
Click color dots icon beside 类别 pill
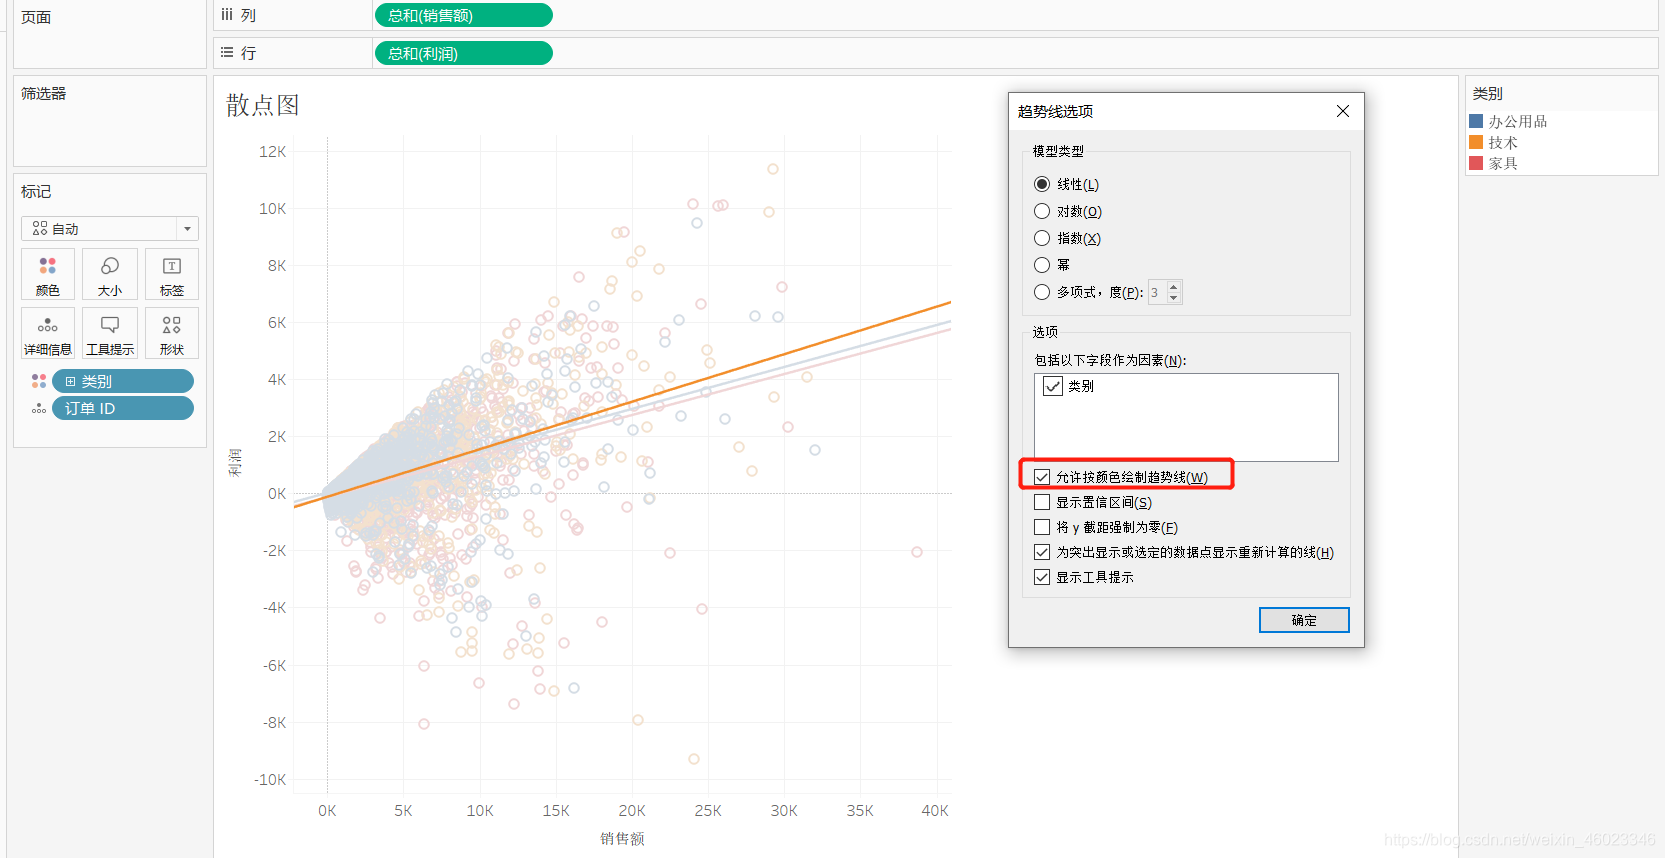tap(39, 381)
